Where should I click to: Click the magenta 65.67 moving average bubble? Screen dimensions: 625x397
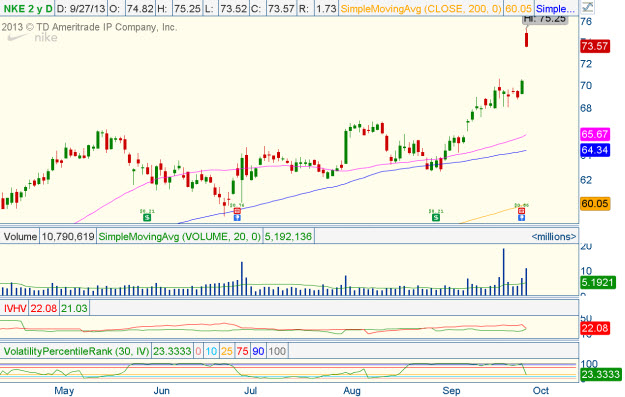click(x=595, y=134)
